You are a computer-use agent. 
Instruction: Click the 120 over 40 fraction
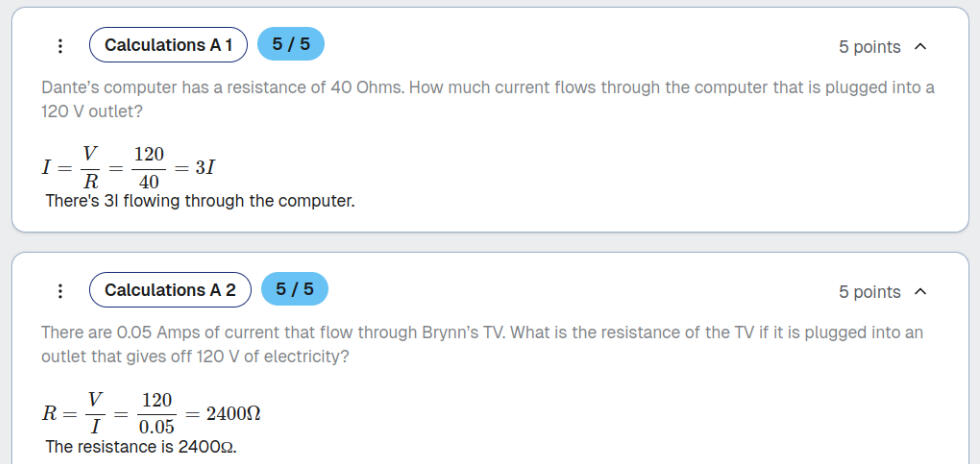point(148,167)
